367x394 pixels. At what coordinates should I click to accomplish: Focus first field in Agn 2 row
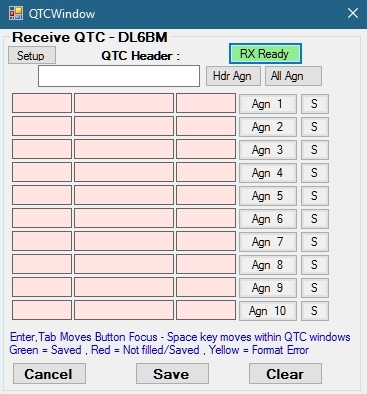click(x=42, y=126)
